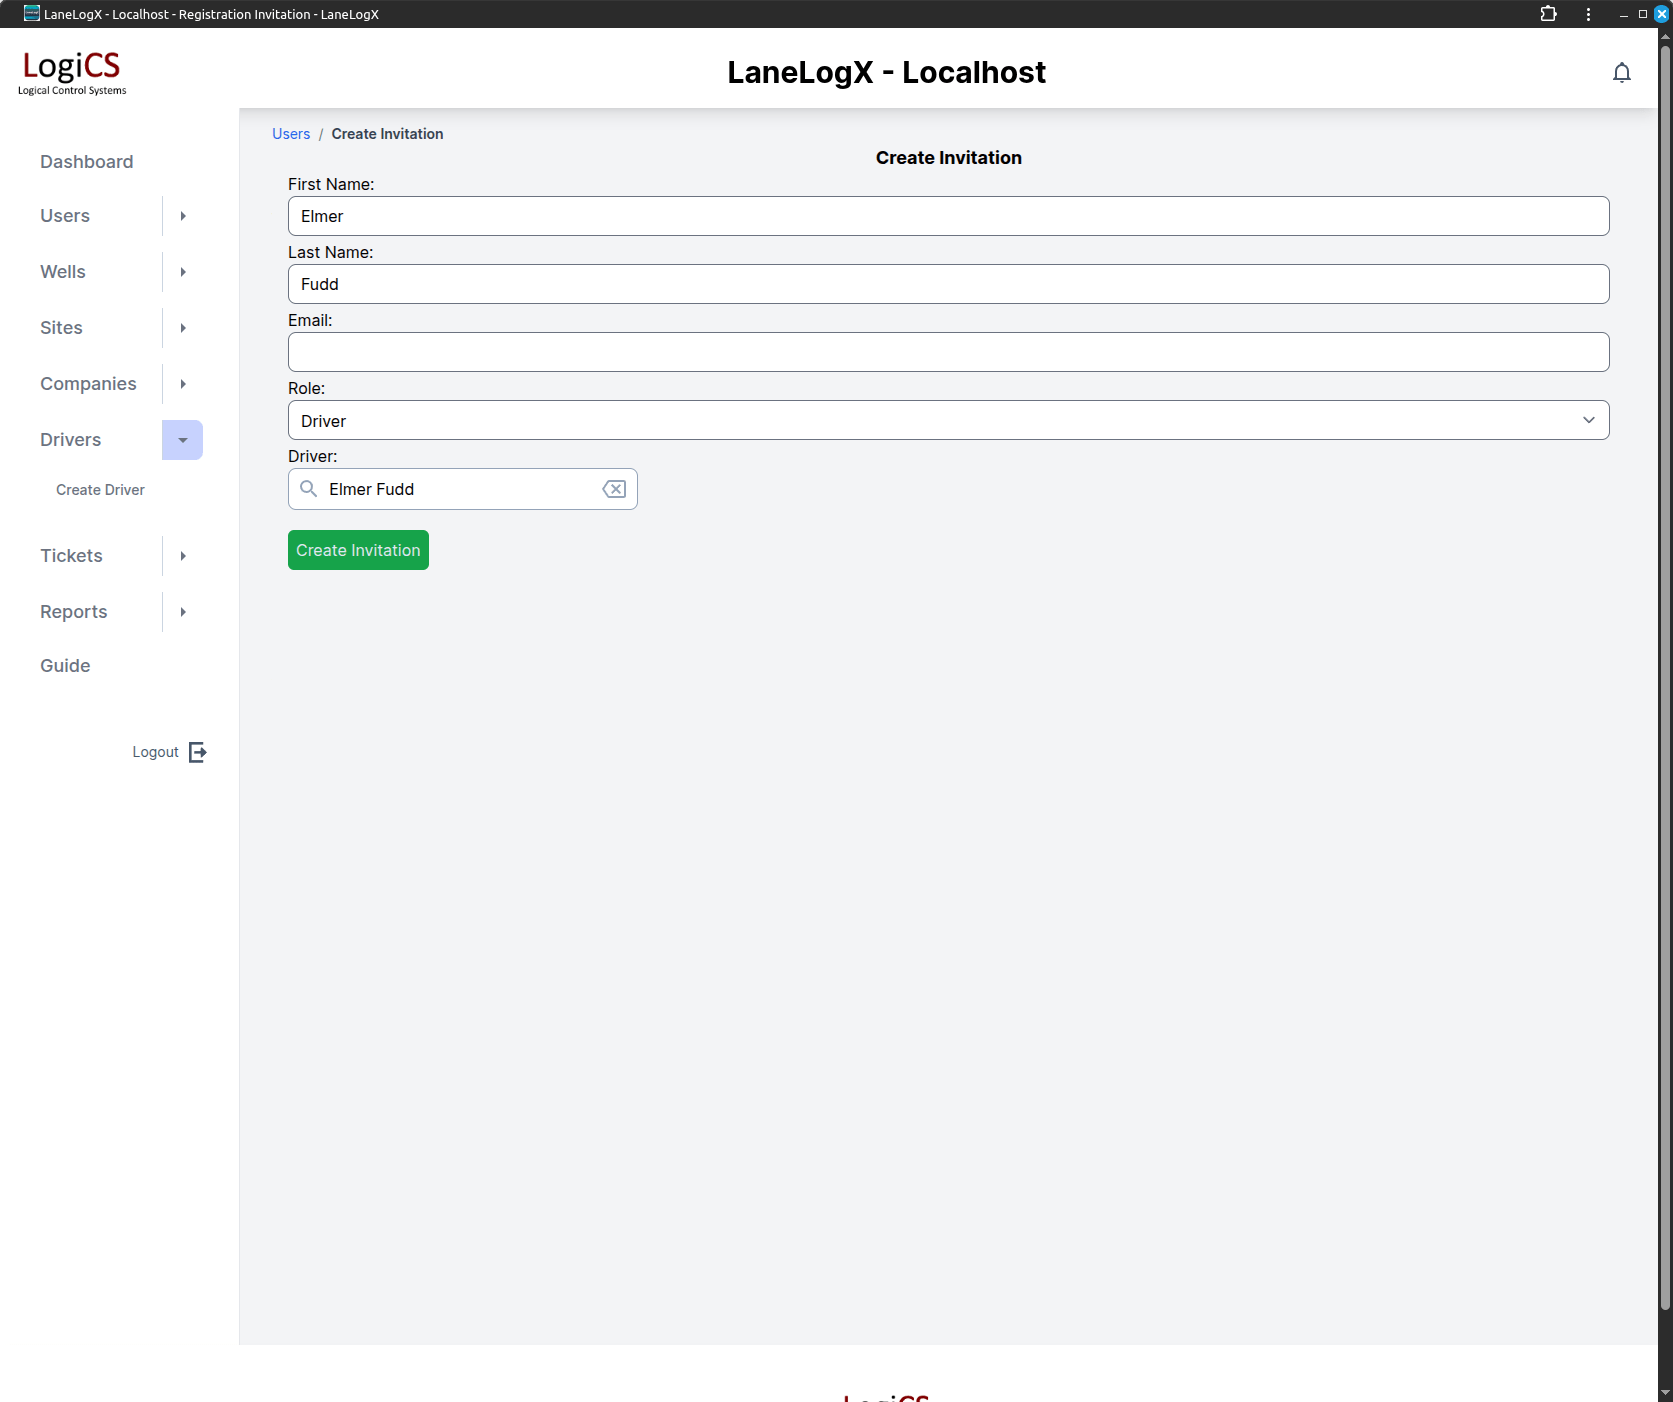Open the notifications bell icon

[x=1621, y=73]
